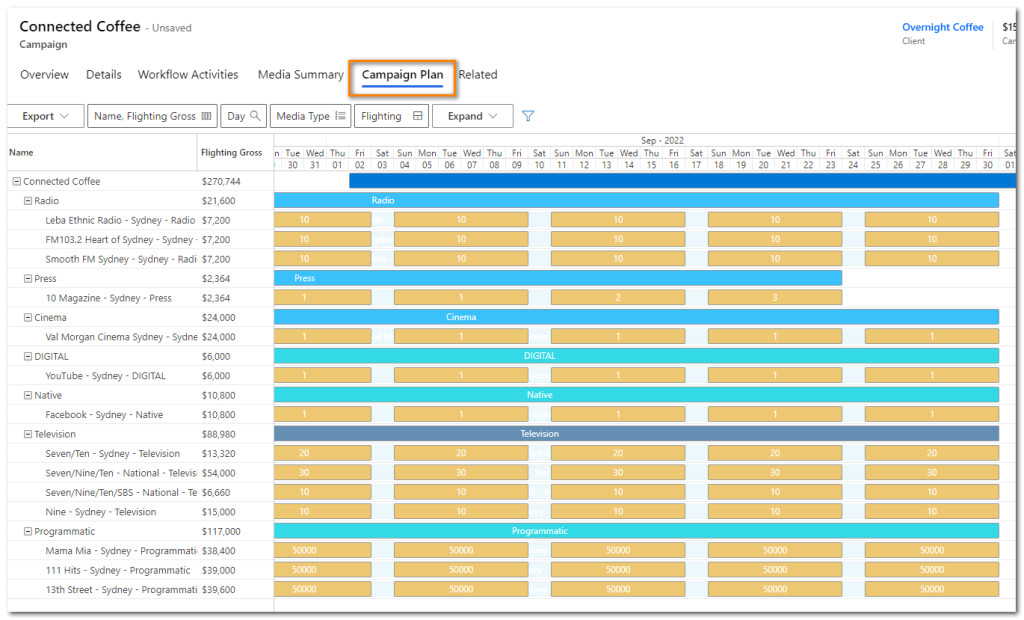The width and height of the screenshot is (1024, 620).
Task: Go to the Workflow Activities tab
Action: 188,75
